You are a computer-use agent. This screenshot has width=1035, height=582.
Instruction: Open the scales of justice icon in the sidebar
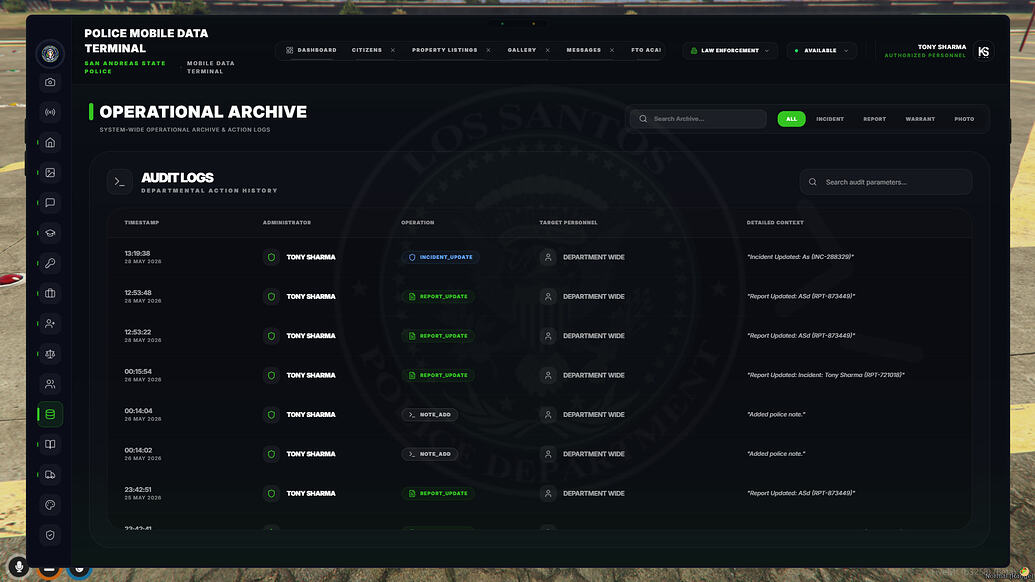pos(50,354)
